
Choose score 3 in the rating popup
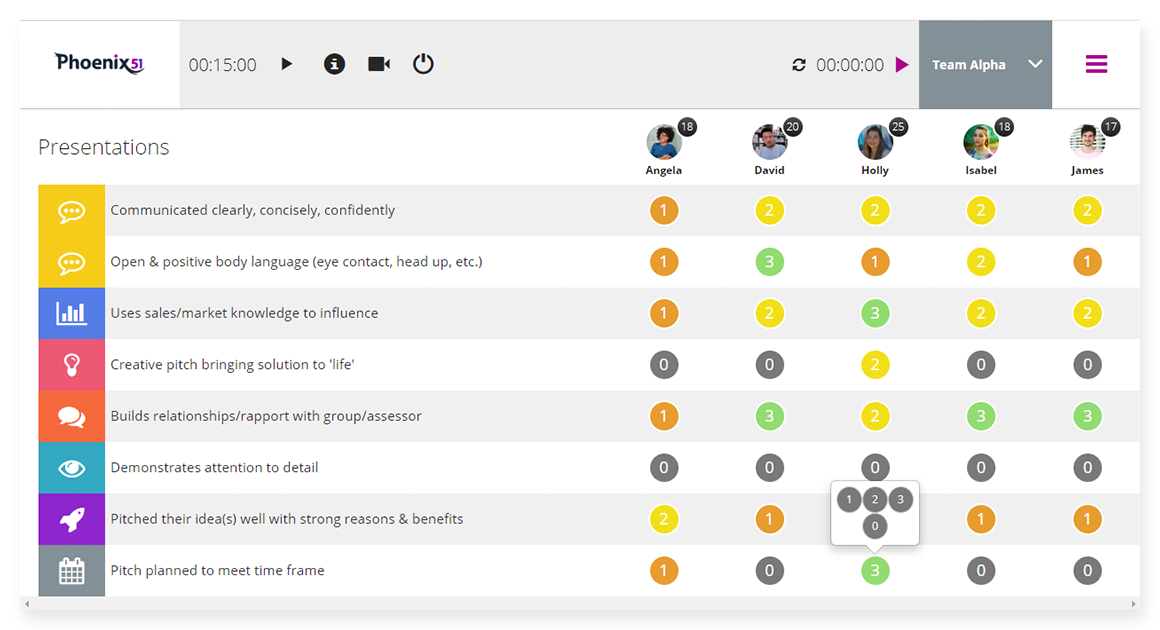[900, 500]
